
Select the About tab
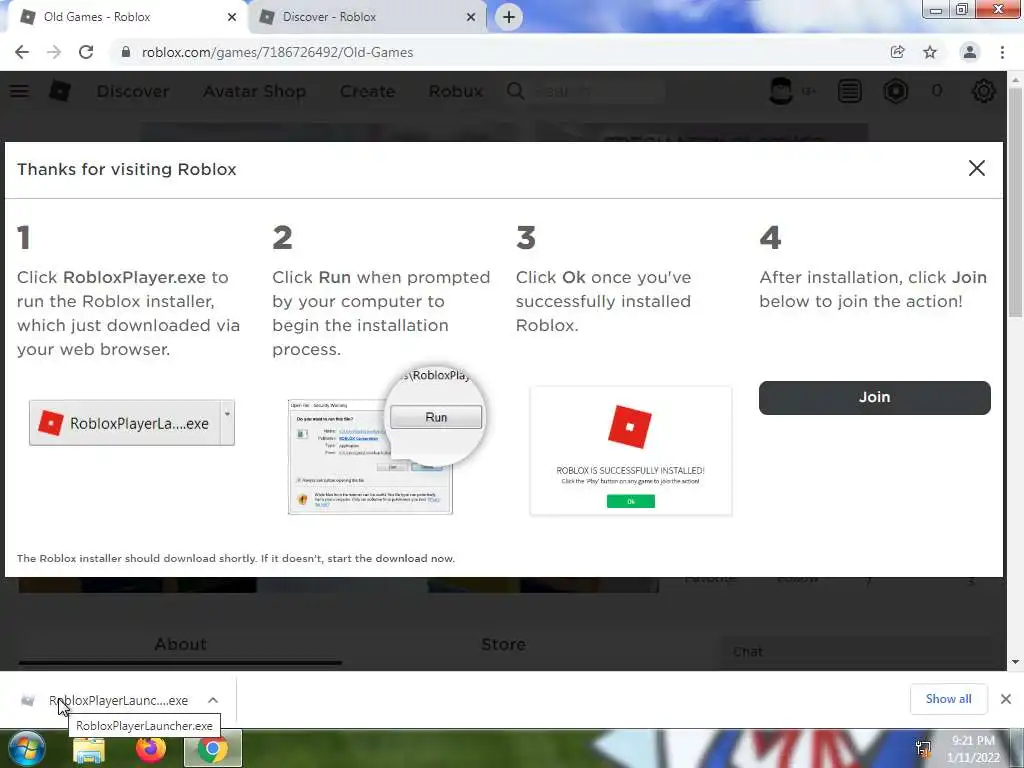(x=180, y=645)
